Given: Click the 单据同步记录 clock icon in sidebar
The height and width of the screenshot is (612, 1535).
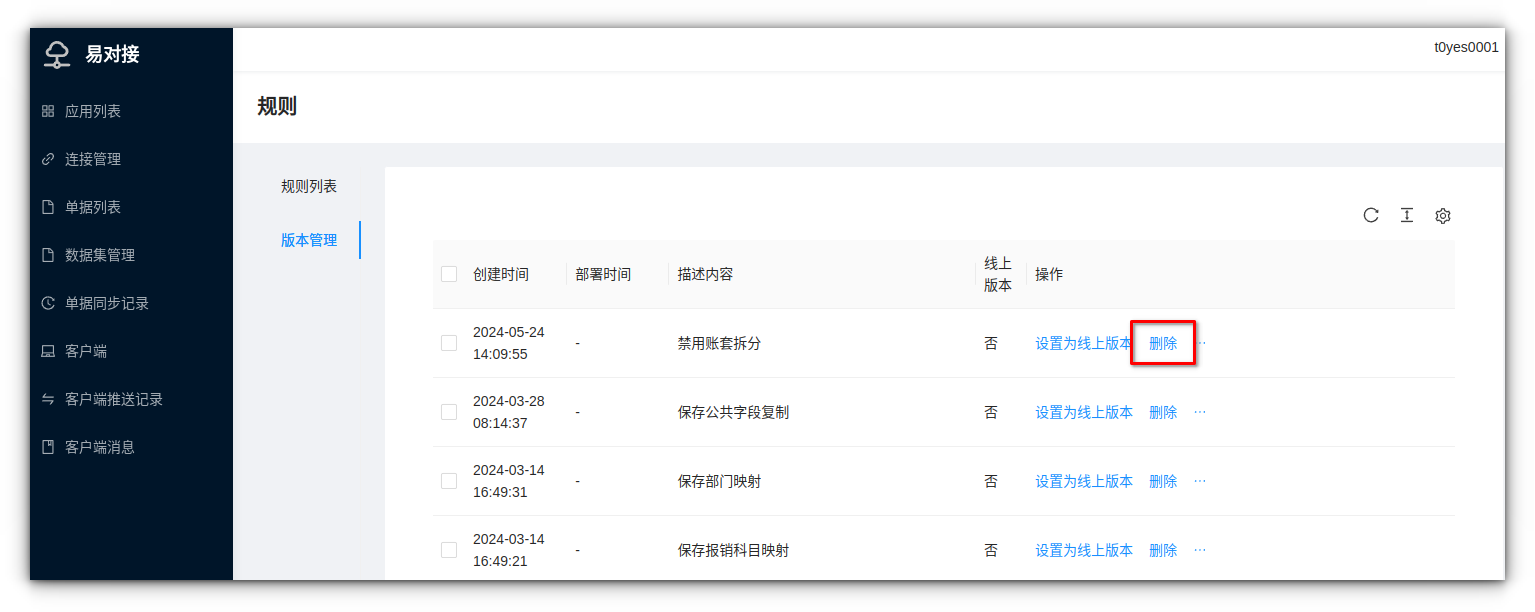Looking at the screenshot, I should 48,303.
